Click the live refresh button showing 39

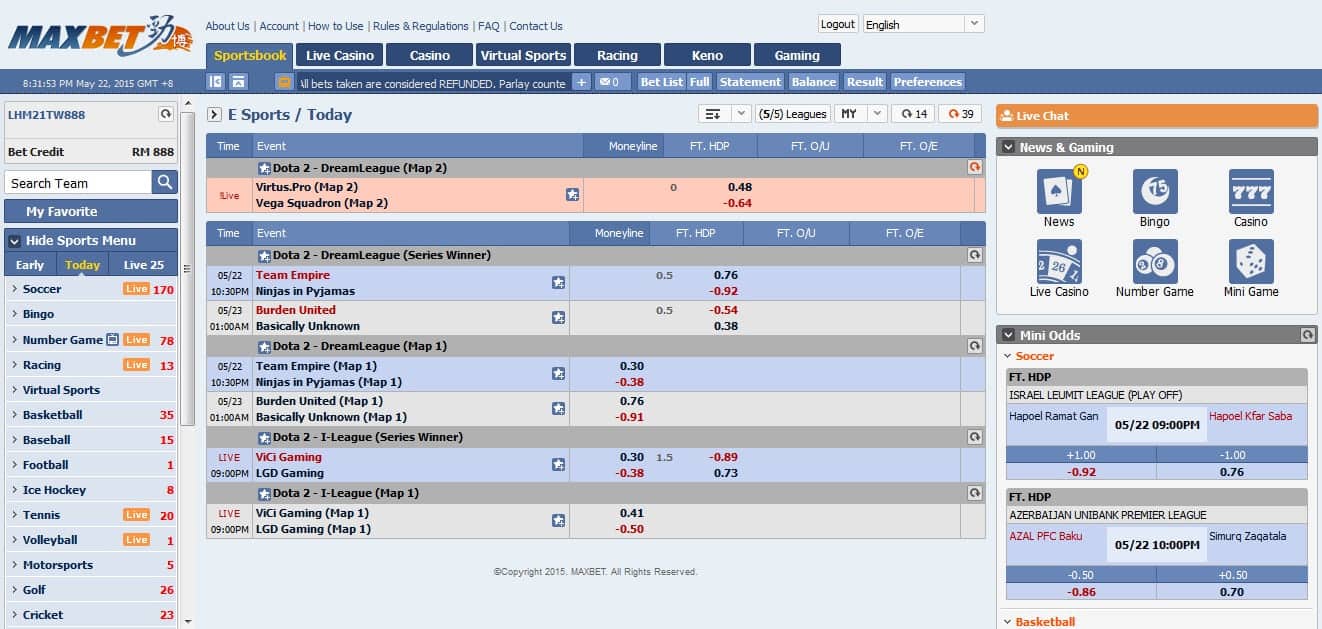coord(960,114)
